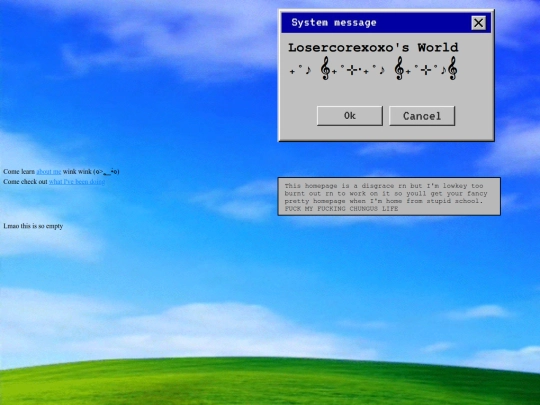The height and width of the screenshot is (405, 540).
Task: Open the 'about me' link
Action: click(49, 172)
